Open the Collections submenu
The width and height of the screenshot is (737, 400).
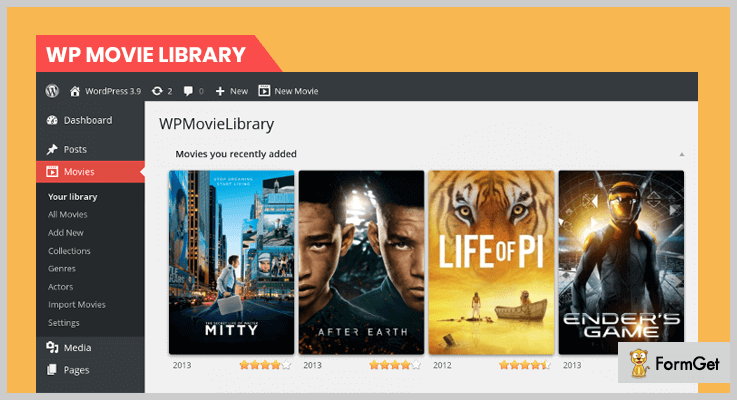pyautogui.click(x=69, y=251)
